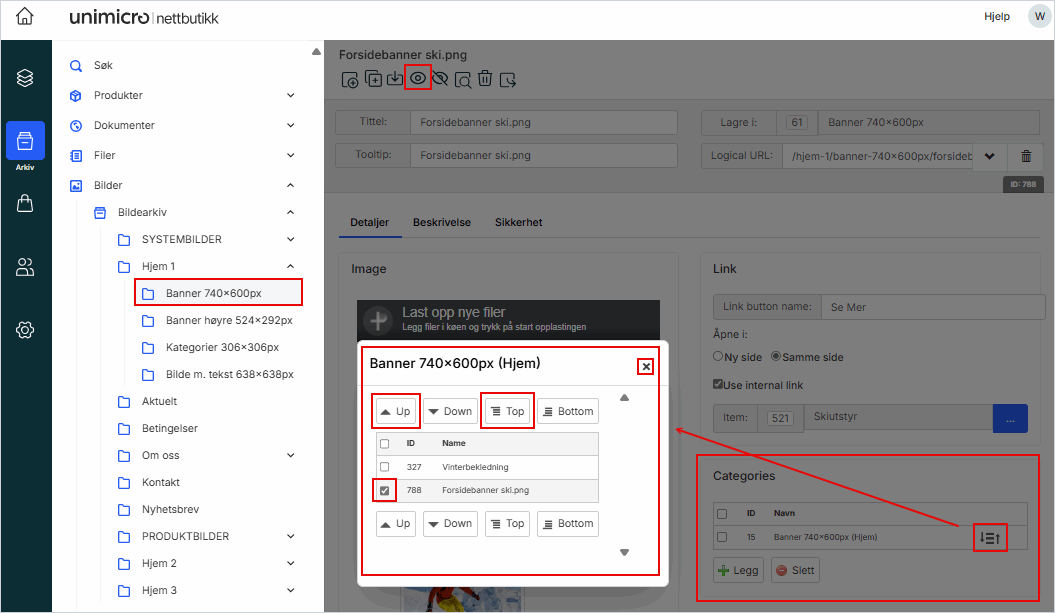This screenshot has width=1055, height=613.
Task: Click the upper Top button in the dialog
Action: click(x=508, y=411)
